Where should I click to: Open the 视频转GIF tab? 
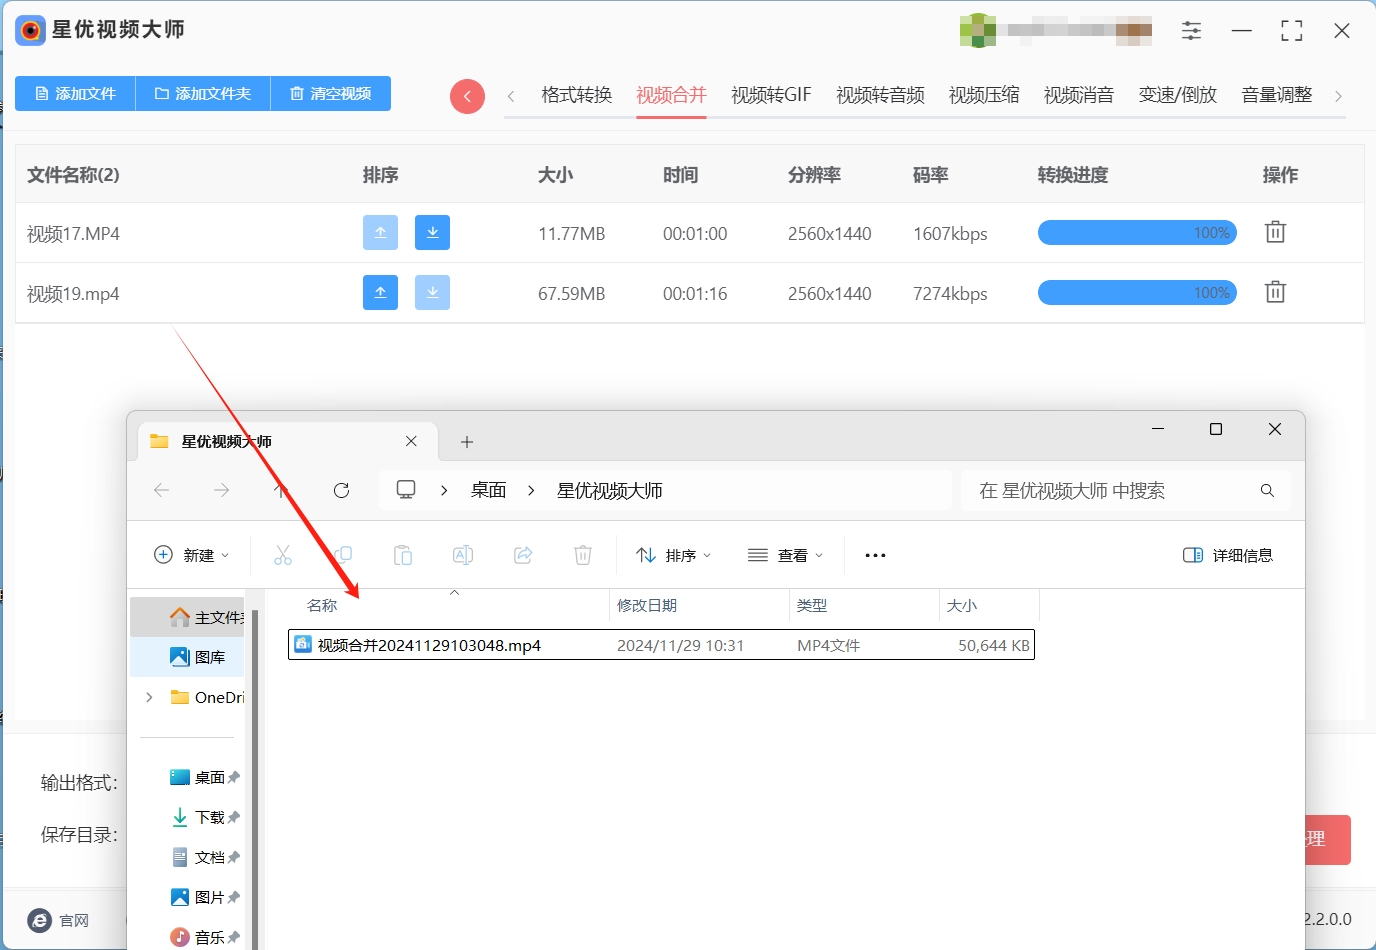(x=771, y=95)
